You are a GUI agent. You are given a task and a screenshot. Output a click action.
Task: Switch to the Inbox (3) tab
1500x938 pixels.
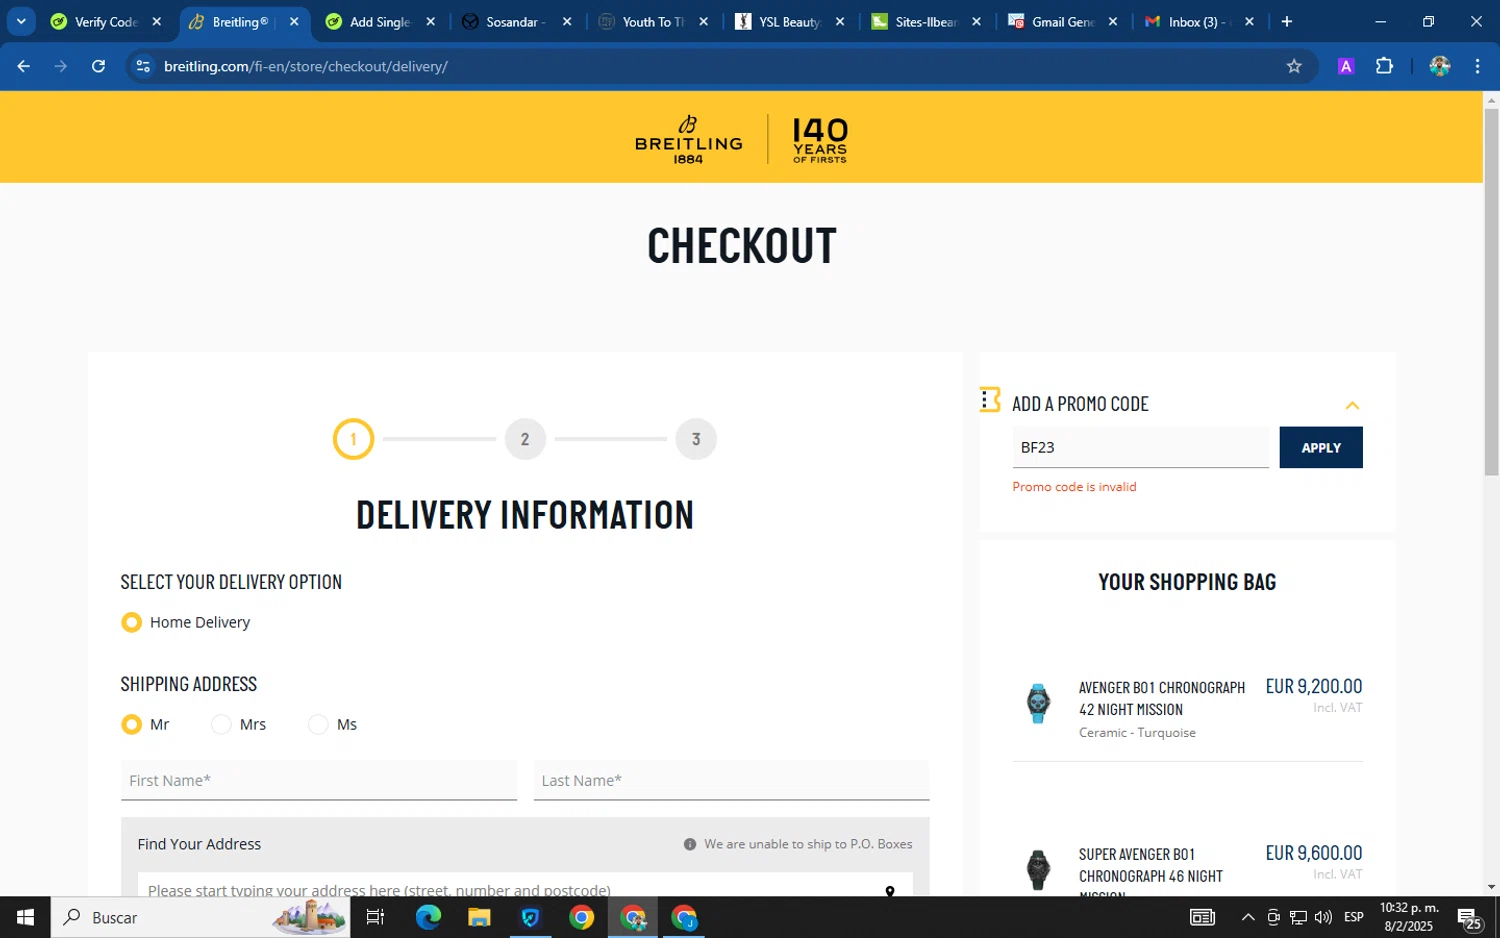point(1198,21)
